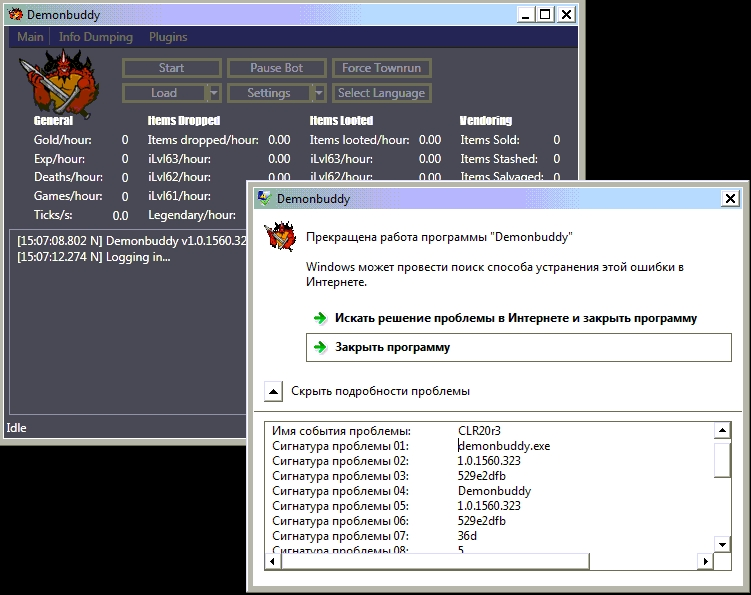Open the Plugins menu

tap(168, 37)
